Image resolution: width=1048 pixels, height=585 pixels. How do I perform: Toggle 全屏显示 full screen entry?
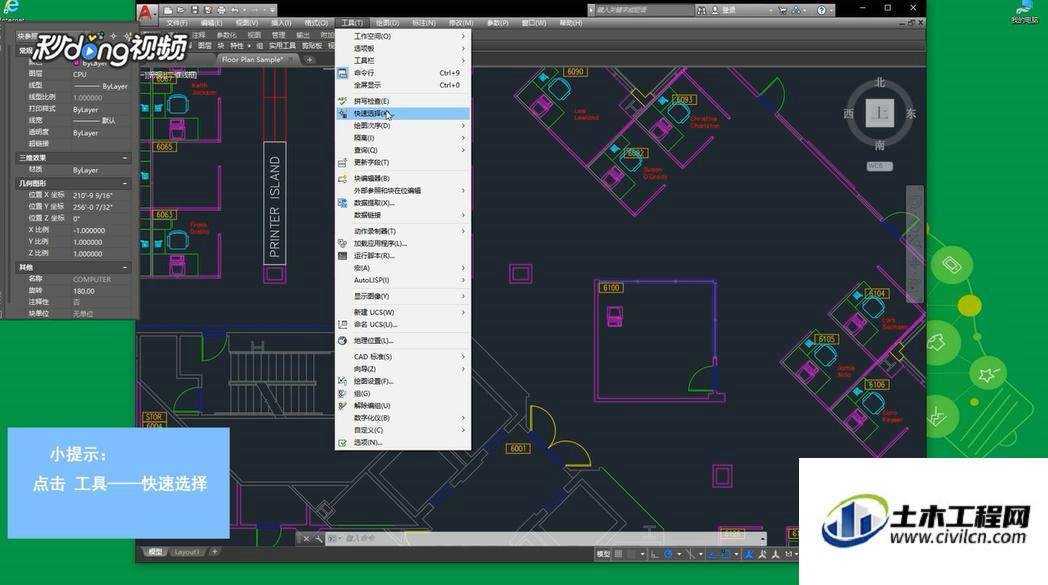[403, 85]
